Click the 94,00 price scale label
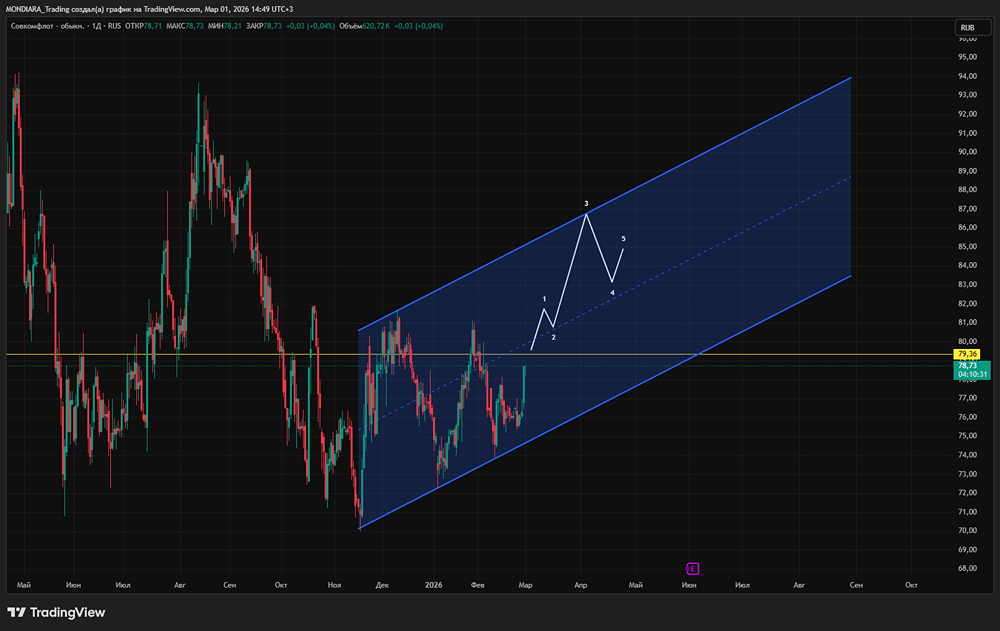 967,76
